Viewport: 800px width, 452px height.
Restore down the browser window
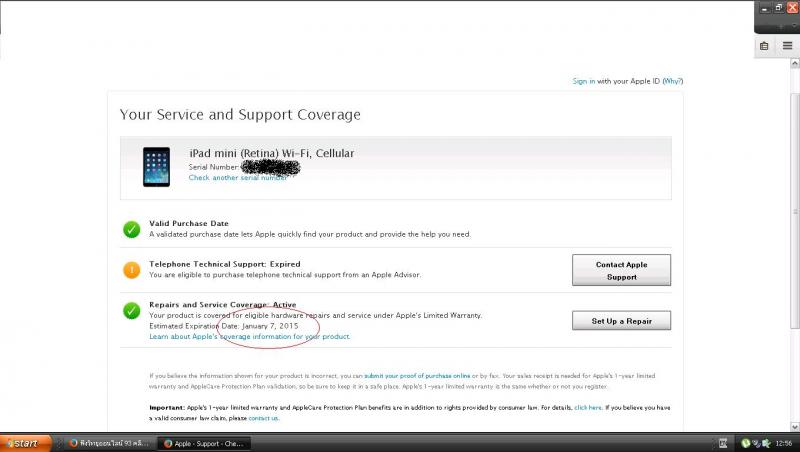779,8
